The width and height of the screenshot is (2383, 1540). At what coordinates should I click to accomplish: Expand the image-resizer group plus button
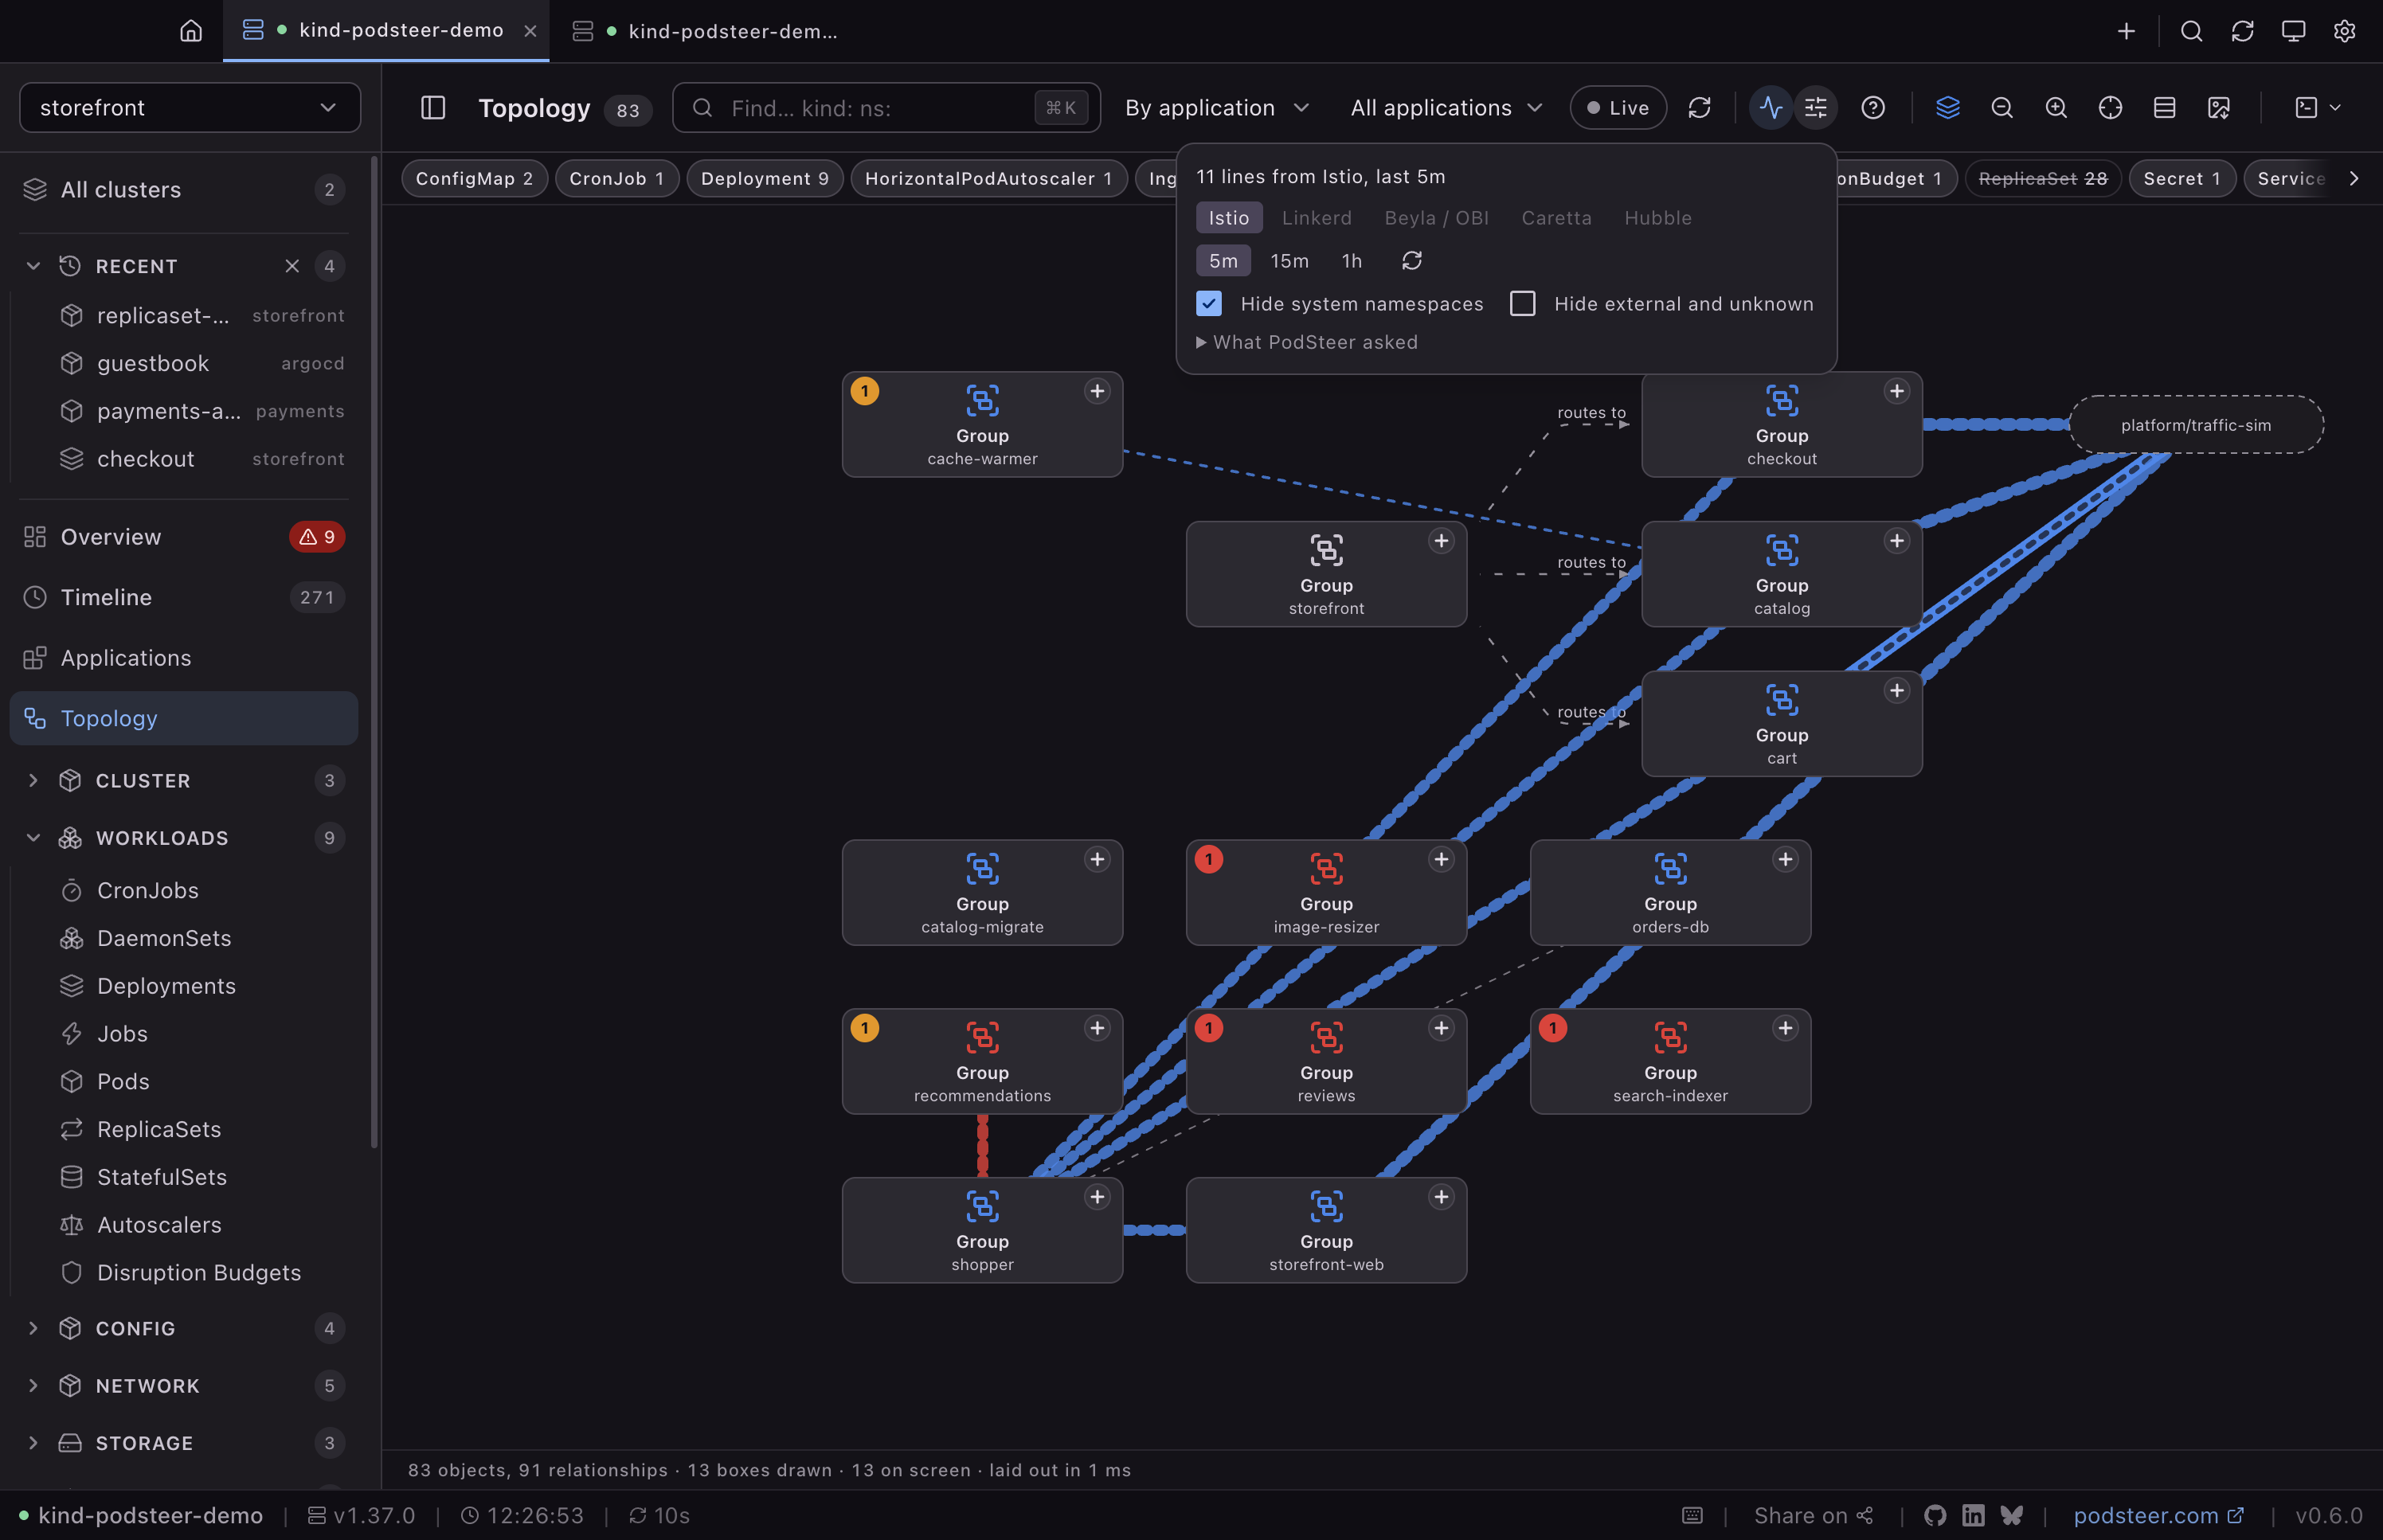[1441, 859]
